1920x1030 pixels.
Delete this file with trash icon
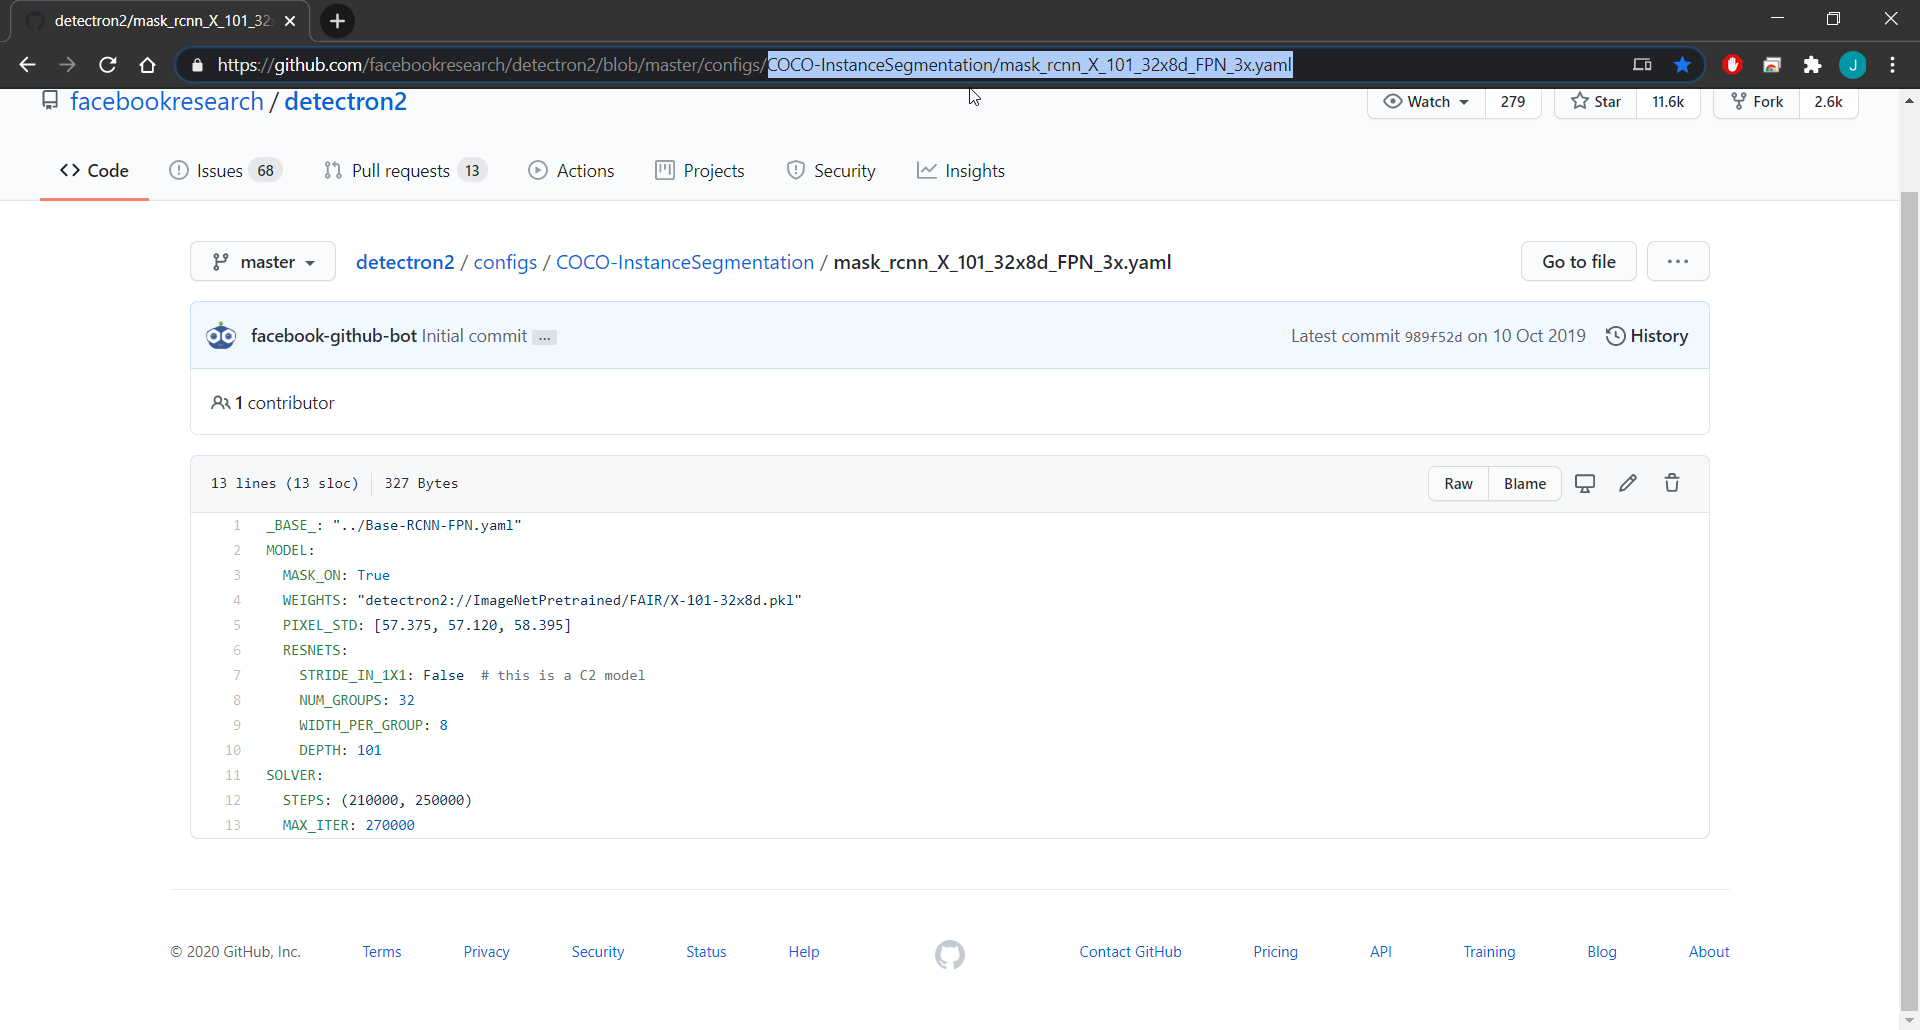click(1672, 484)
